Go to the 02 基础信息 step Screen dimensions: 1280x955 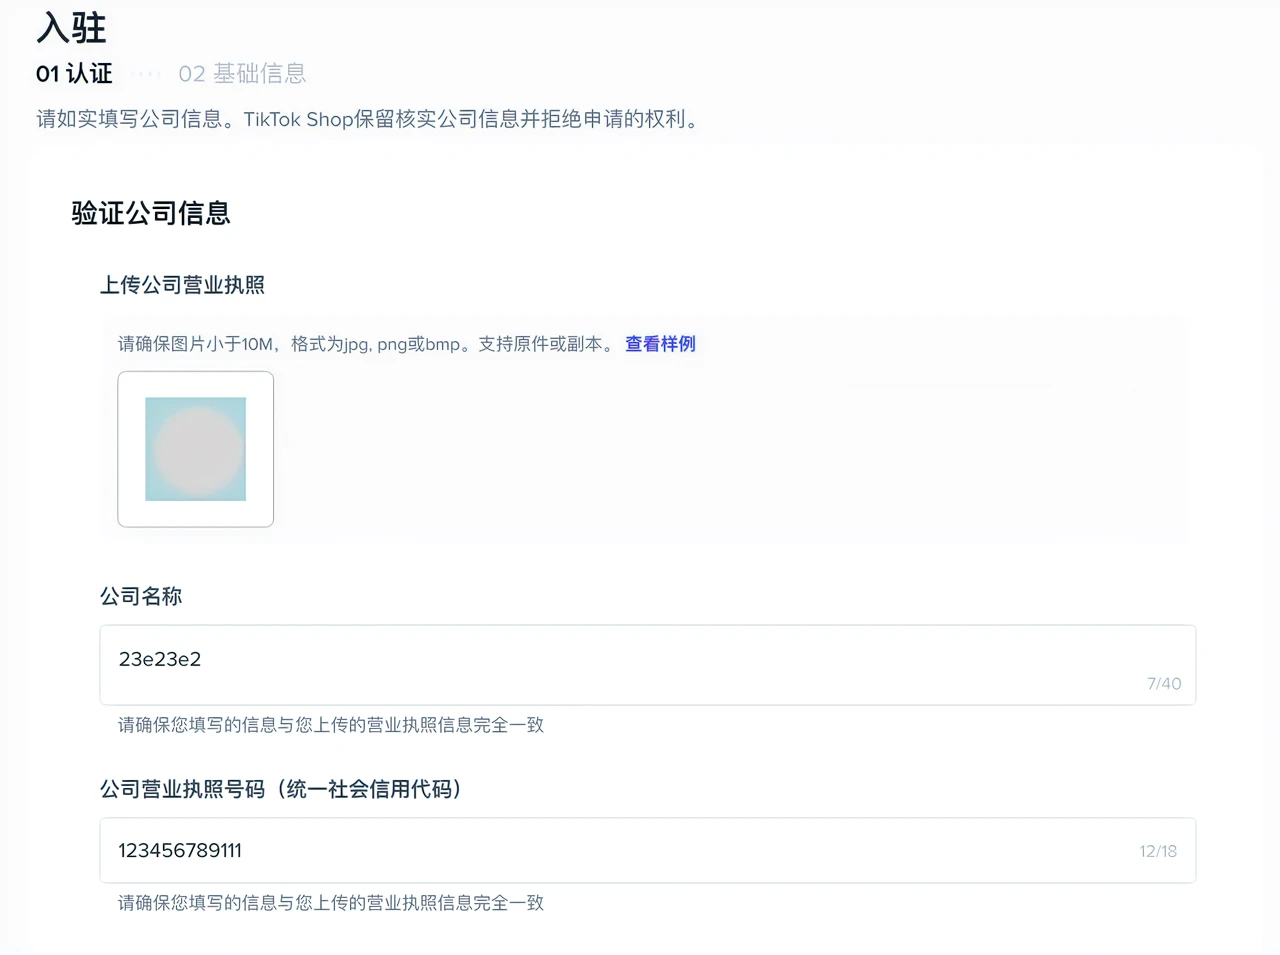pyautogui.click(x=242, y=74)
